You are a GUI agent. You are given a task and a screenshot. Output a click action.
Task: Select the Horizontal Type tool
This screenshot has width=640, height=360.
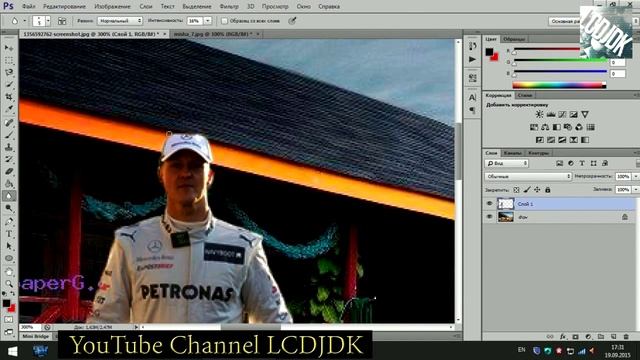point(9,234)
